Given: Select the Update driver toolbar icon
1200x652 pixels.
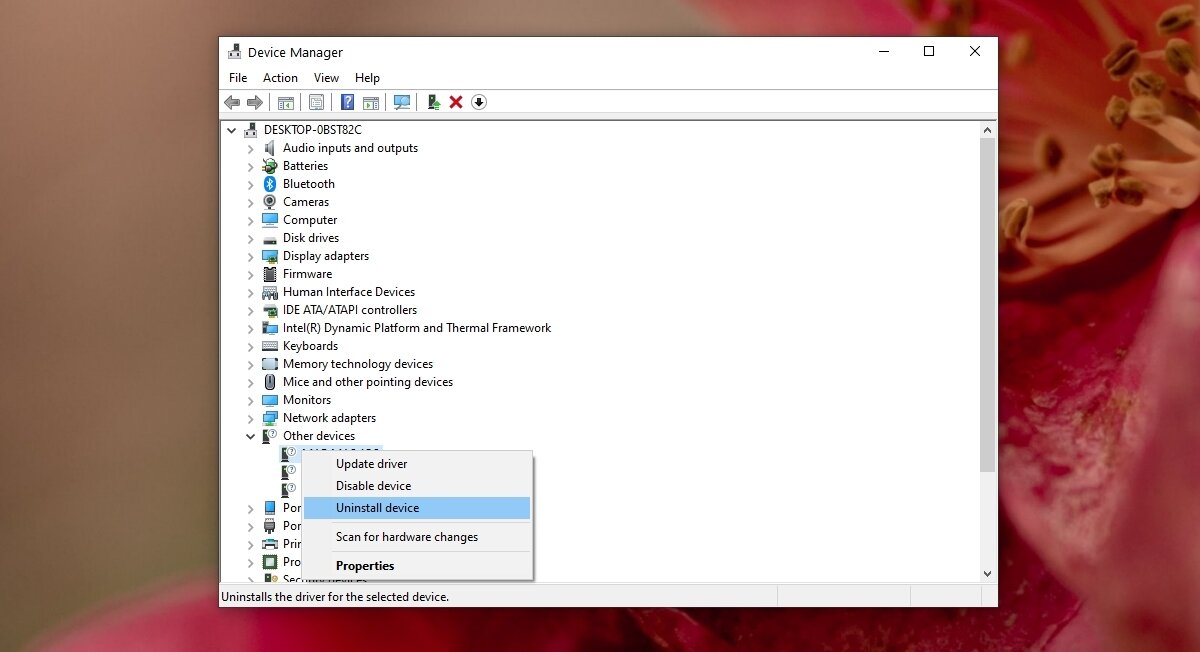Looking at the screenshot, I should [x=432, y=101].
